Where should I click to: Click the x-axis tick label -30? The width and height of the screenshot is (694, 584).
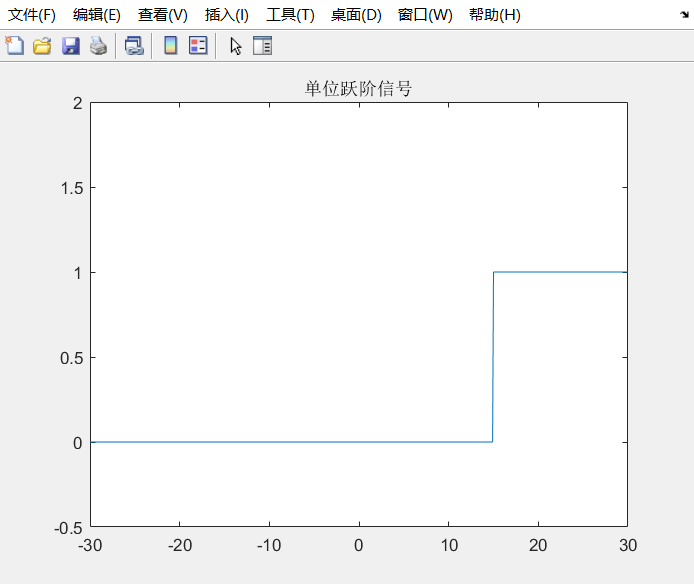[x=90, y=545]
